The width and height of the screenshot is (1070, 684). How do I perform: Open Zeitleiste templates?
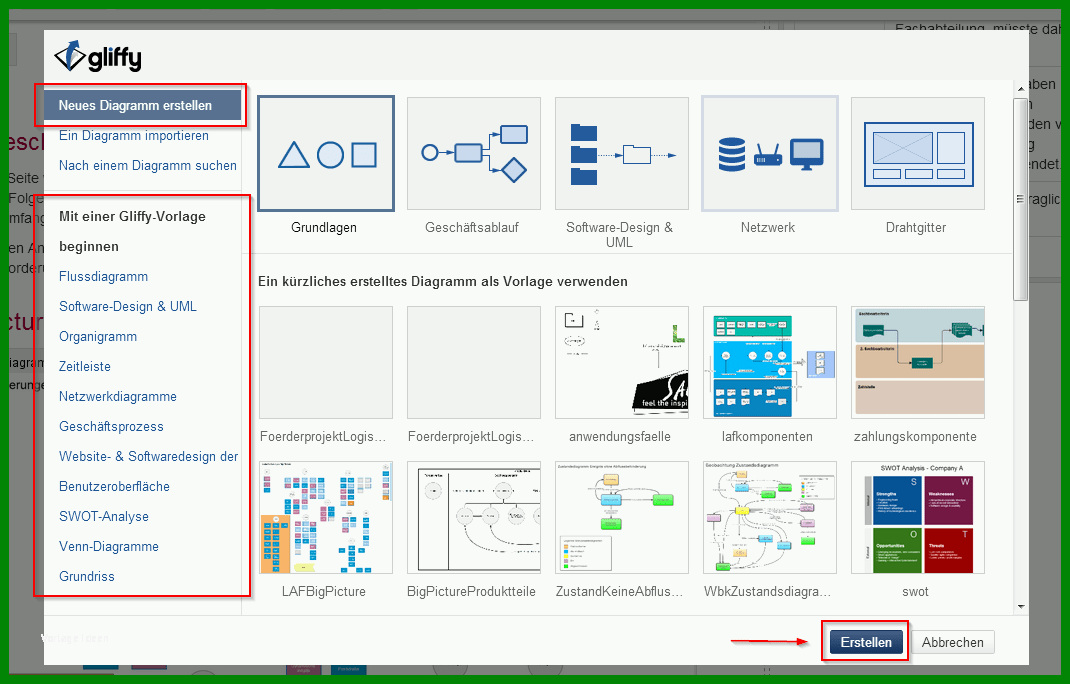pyautogui.click(x=85, y=367)
